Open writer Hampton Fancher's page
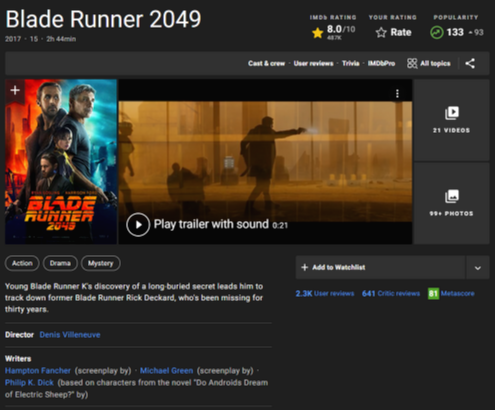Image resolution: width=495 pixels, height=410 pixels. click(x=38, y=371)
